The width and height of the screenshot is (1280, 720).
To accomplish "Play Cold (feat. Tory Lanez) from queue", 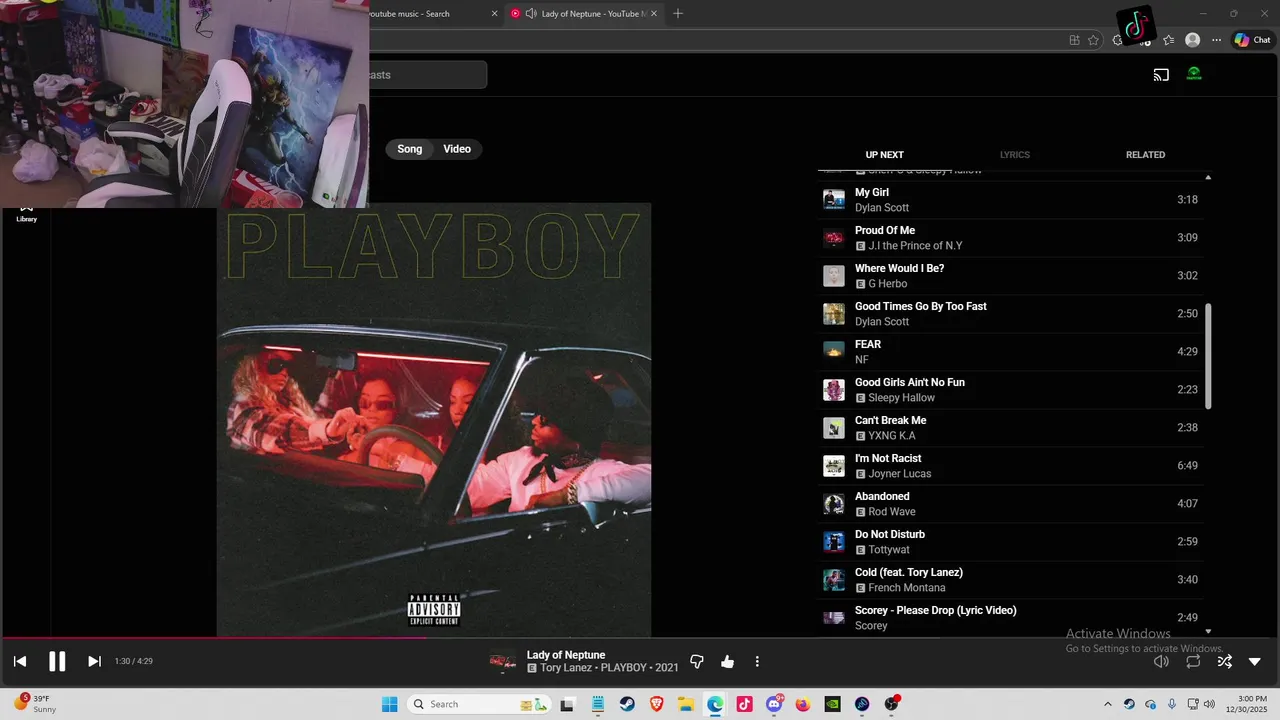I will pyautogui.click(x=1010, y=580).
